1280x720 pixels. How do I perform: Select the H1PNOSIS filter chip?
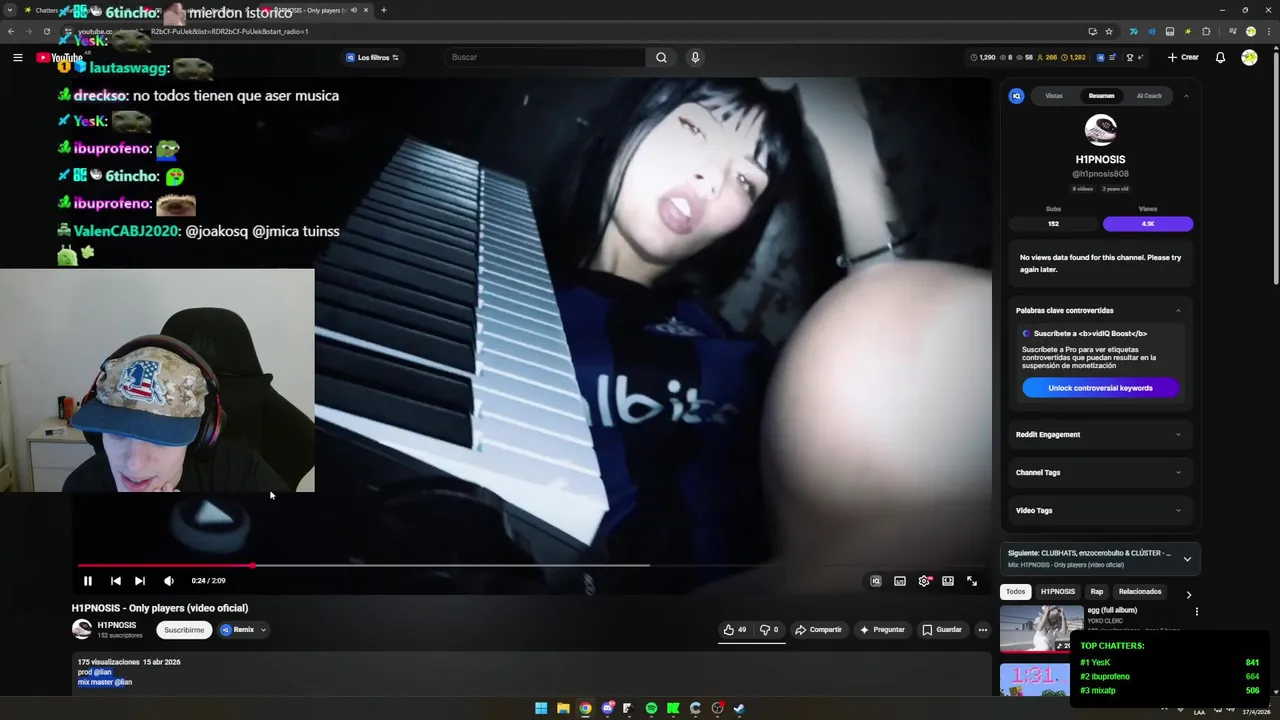[1057, 592]
